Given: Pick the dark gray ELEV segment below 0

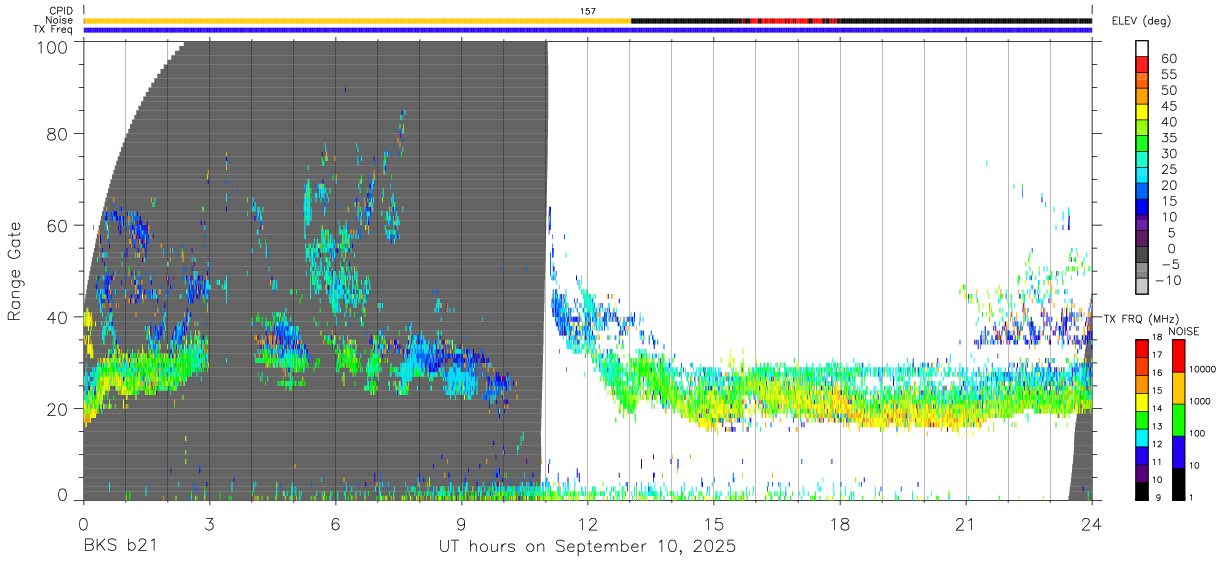Looking at the screenshot, I should [x=1142, y=256].
